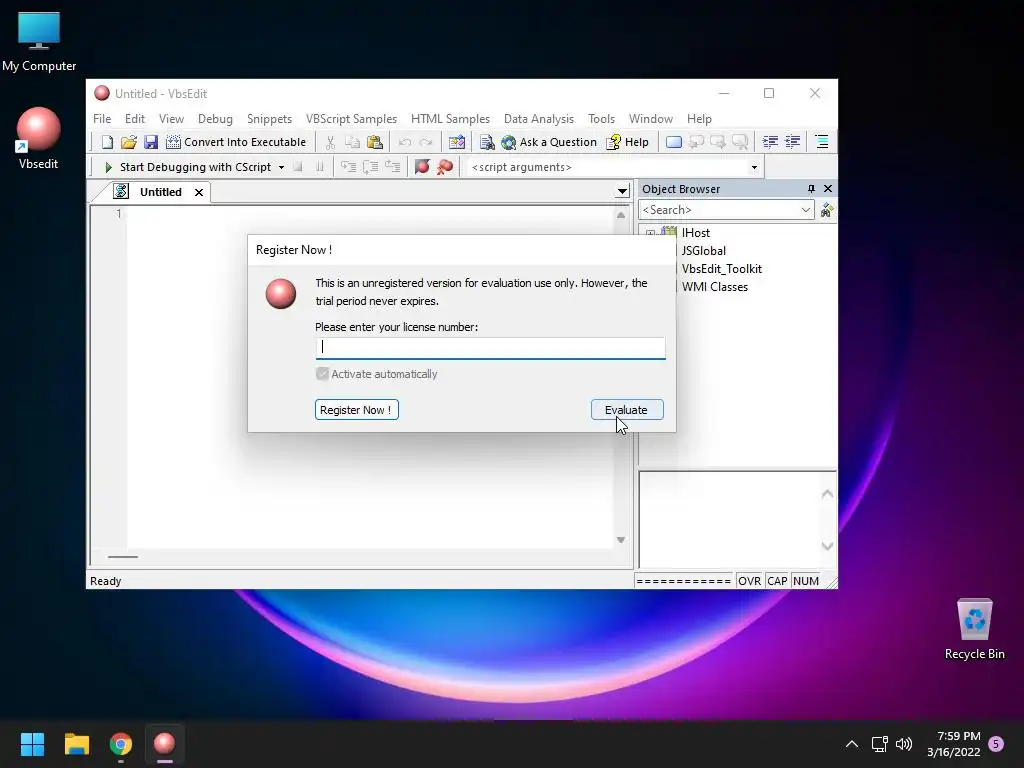
Task: Click the CAP status bar indicator
Action: coord(777,581)
